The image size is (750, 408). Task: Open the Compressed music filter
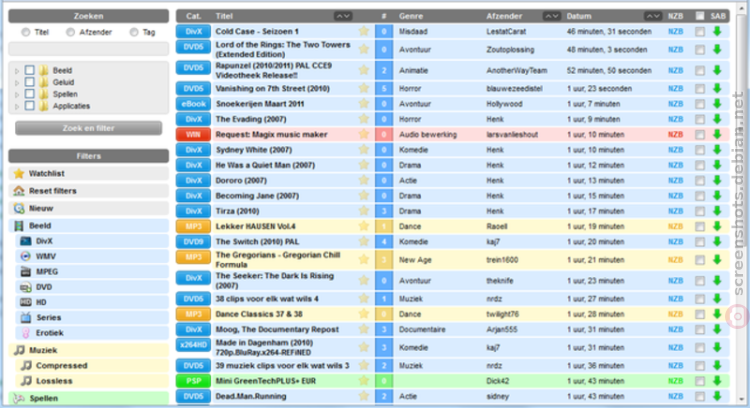pyautogui.click(x=92, y=365)
